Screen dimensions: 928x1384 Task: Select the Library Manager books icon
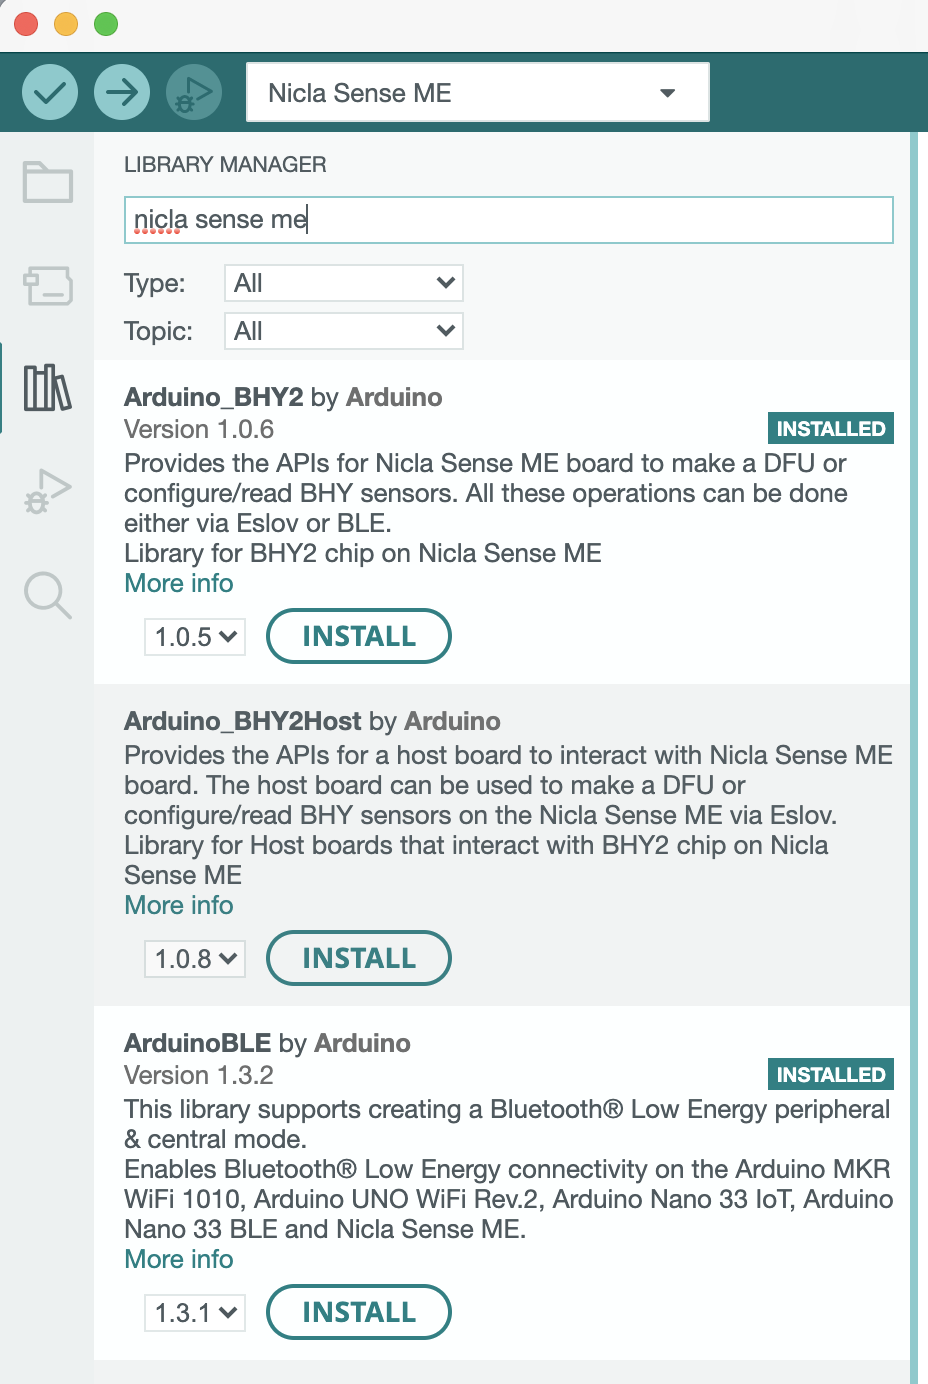(x=47, y=388)
